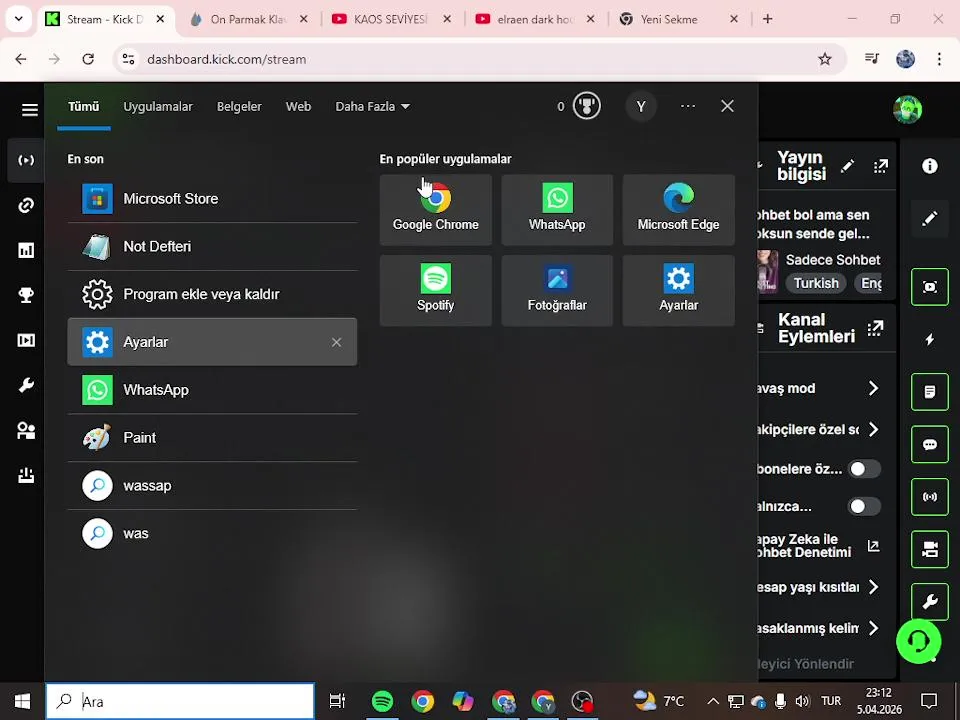The width and height of the screenshot is (960, 720).
Task: Open Google Chrome from popular apps
Action: point(435,209)
